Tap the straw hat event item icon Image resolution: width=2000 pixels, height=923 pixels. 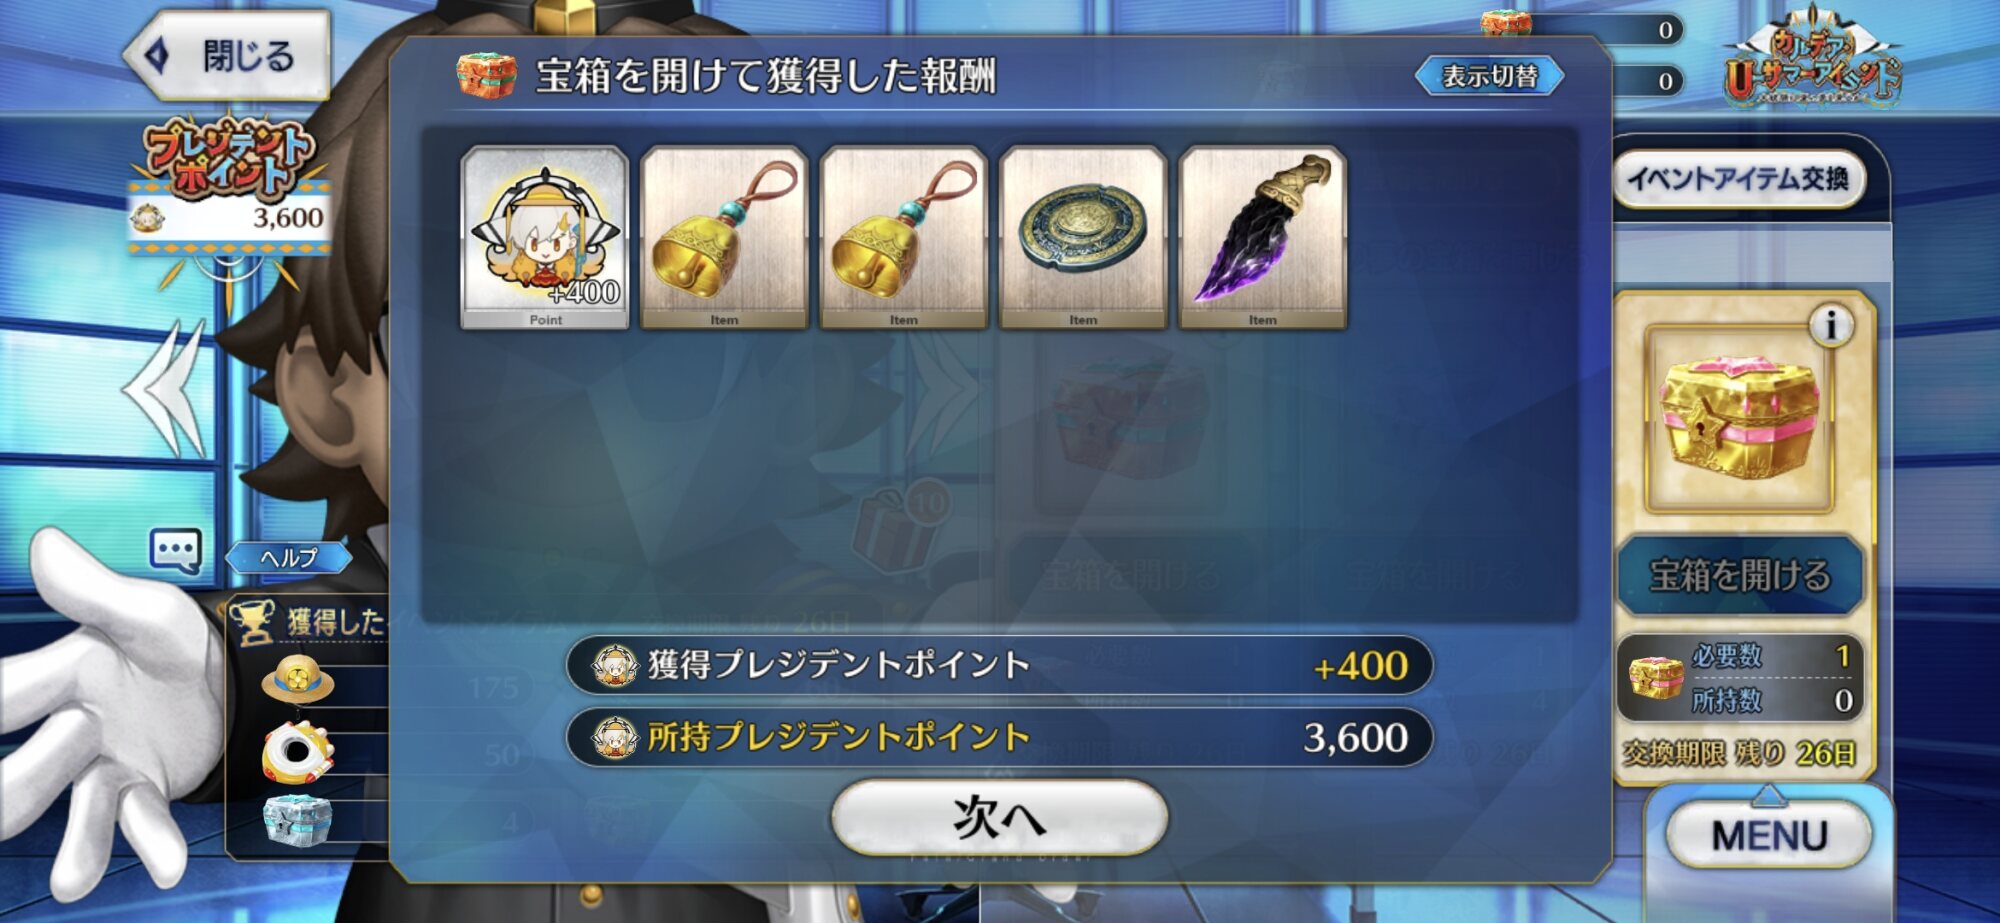click(298, 680)
